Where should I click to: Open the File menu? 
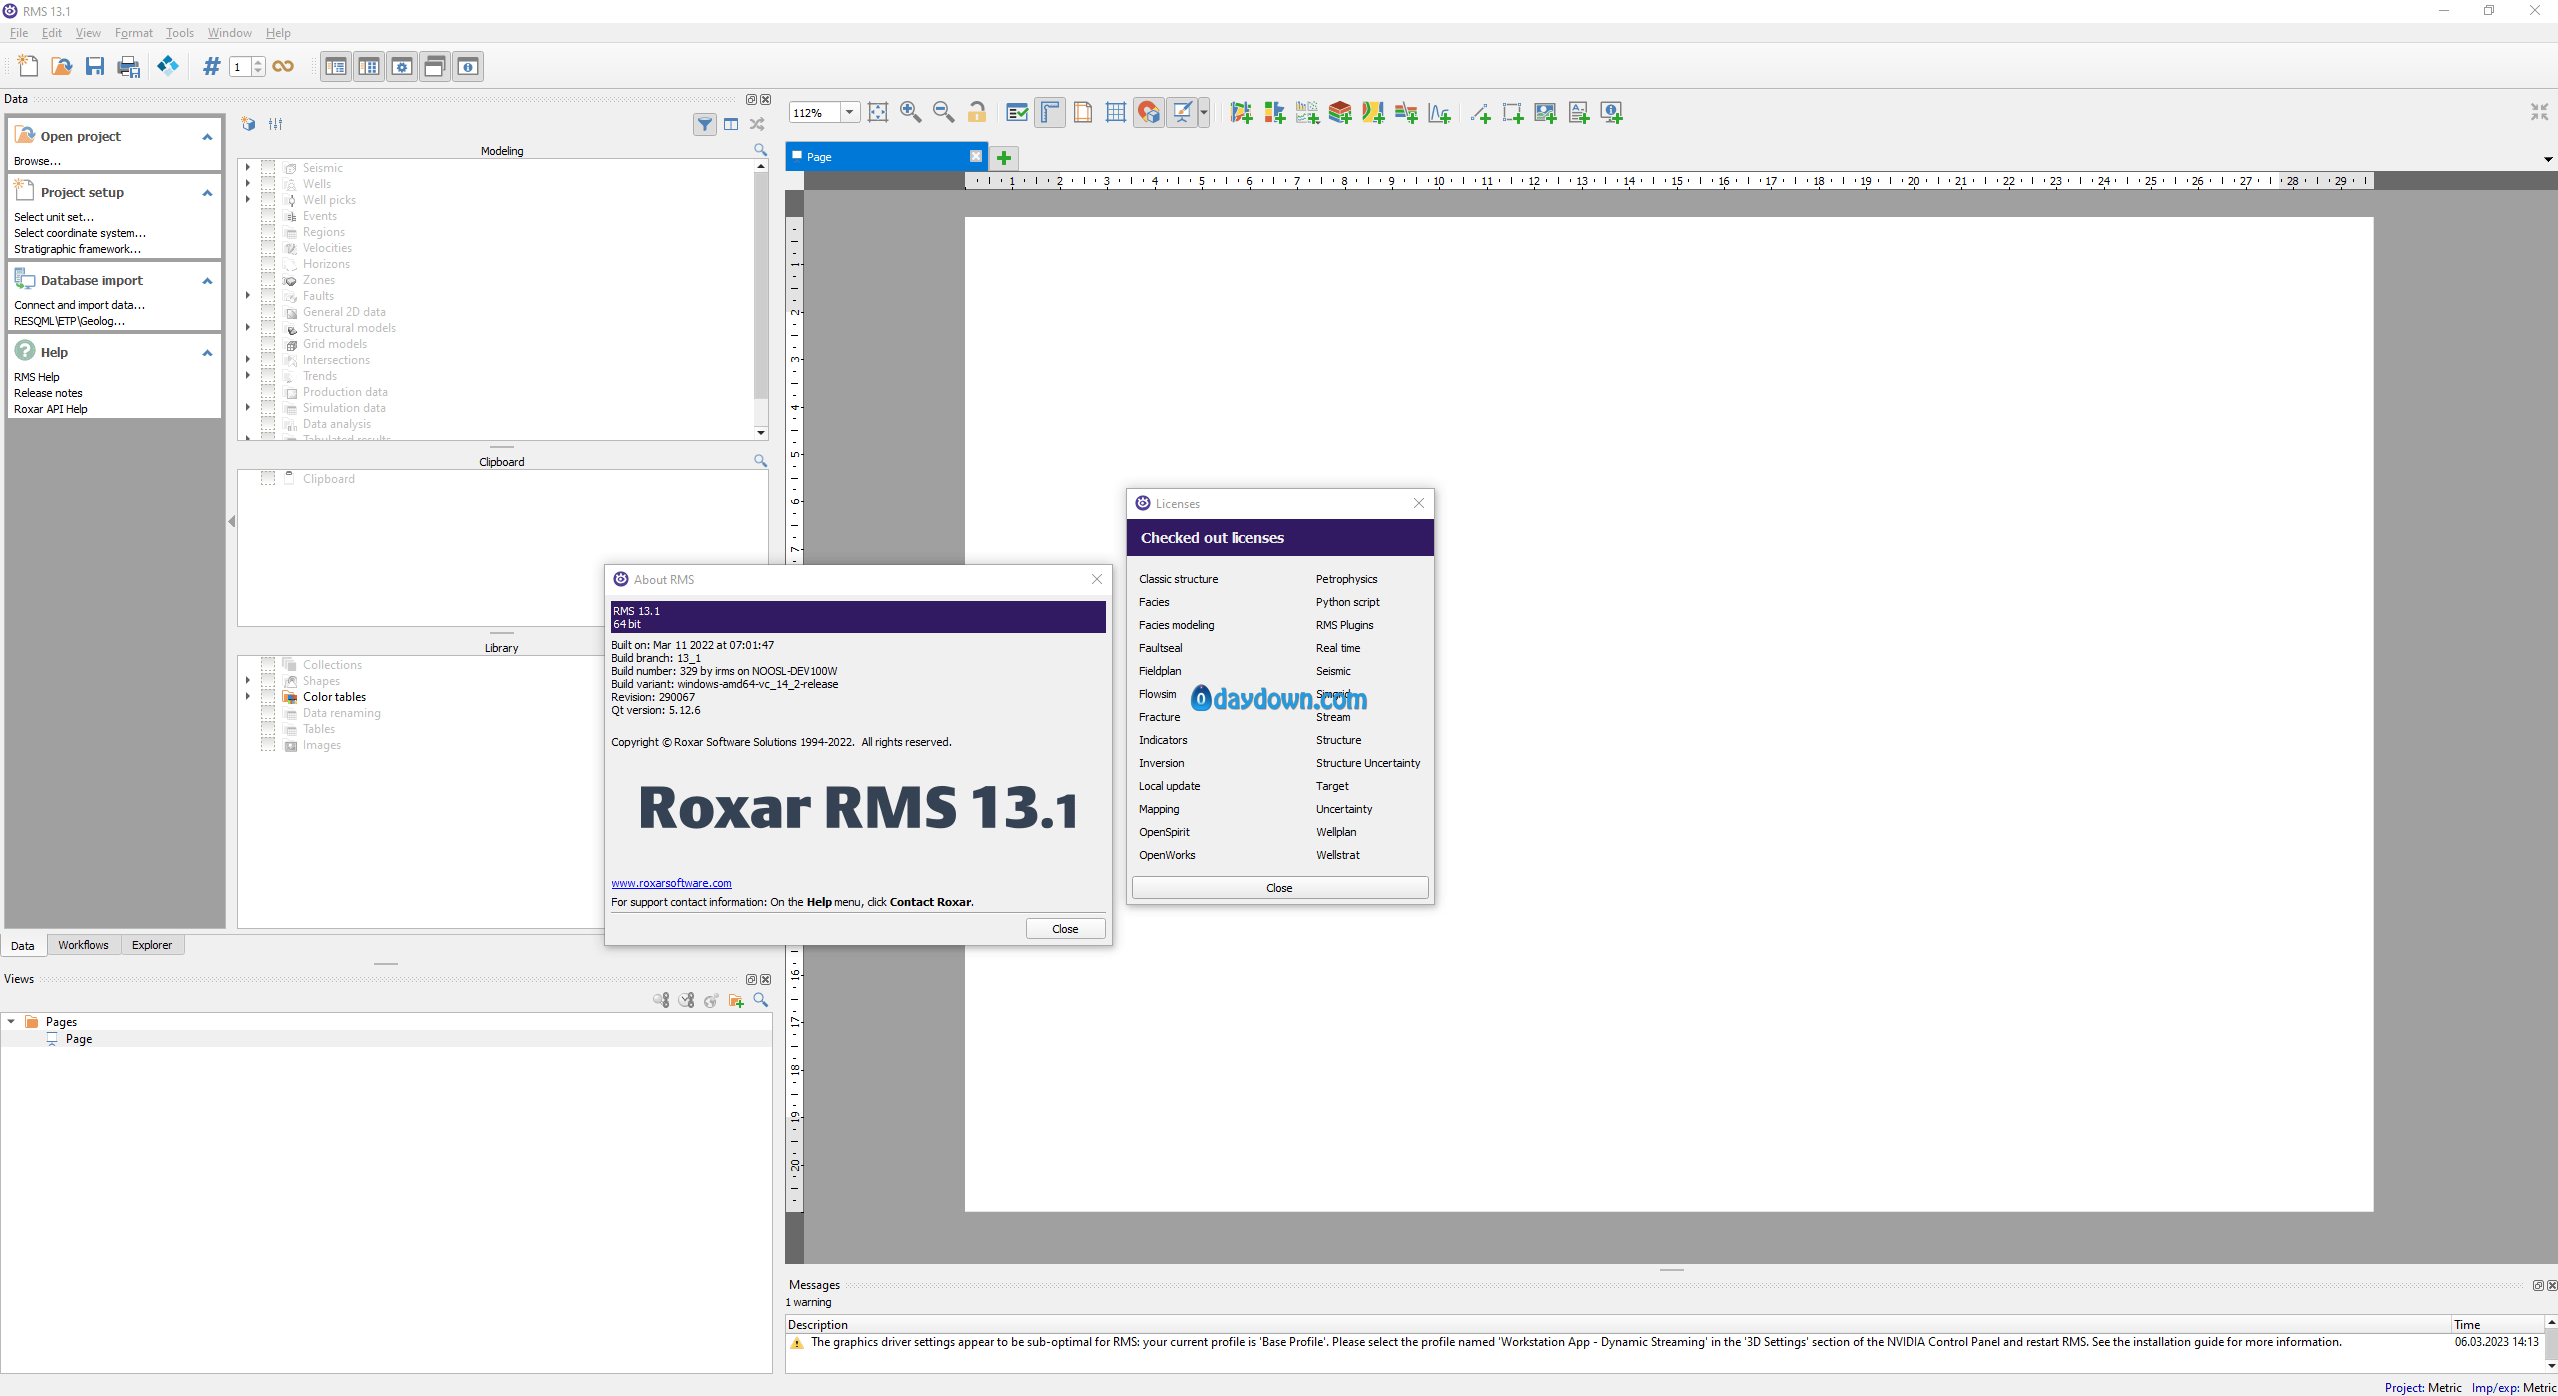tap(19, 33)
